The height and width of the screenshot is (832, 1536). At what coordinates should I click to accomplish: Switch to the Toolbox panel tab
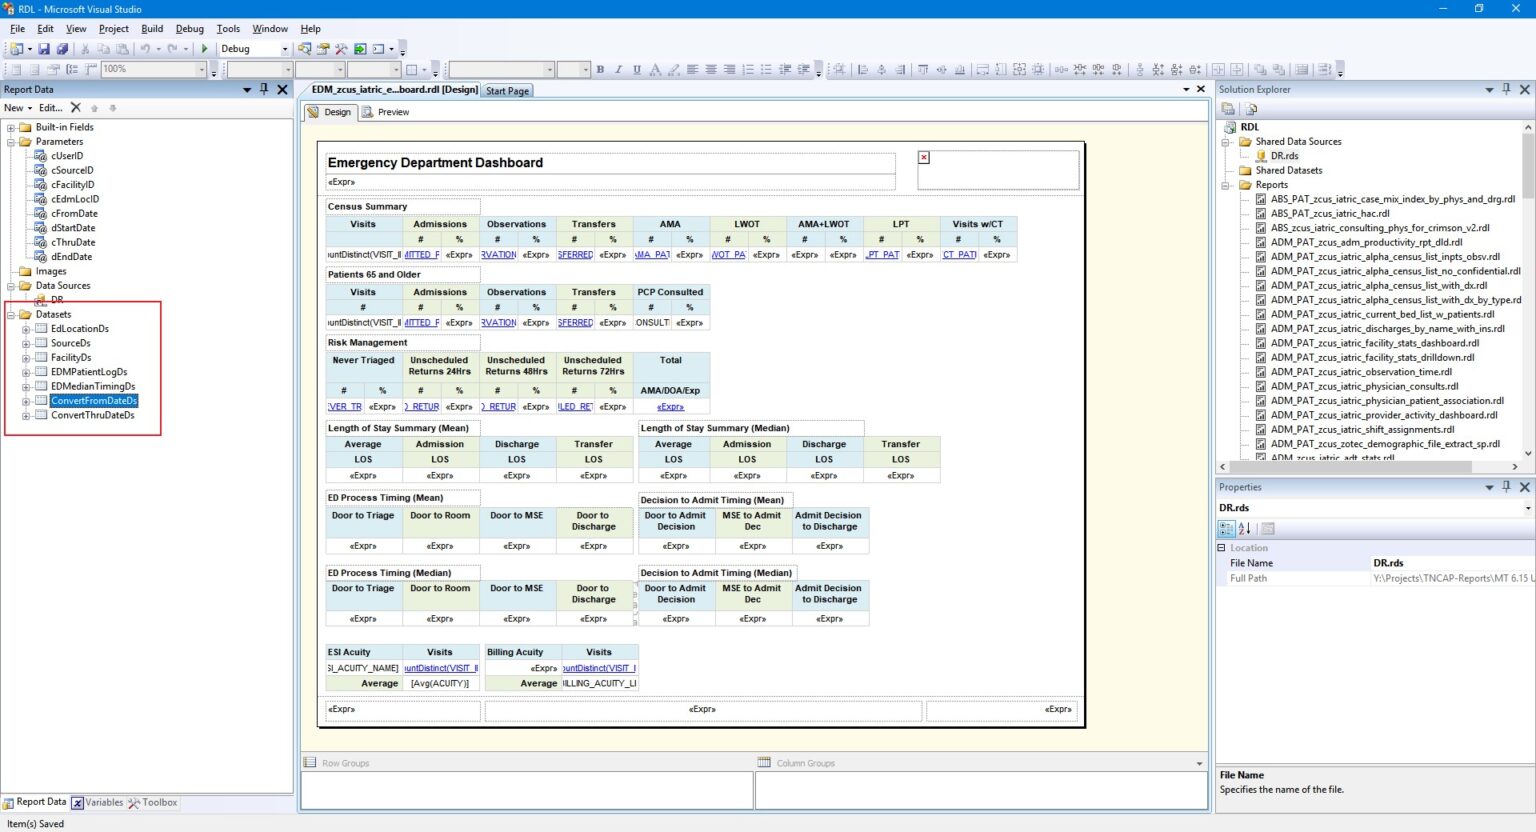(x=156, y=802)
